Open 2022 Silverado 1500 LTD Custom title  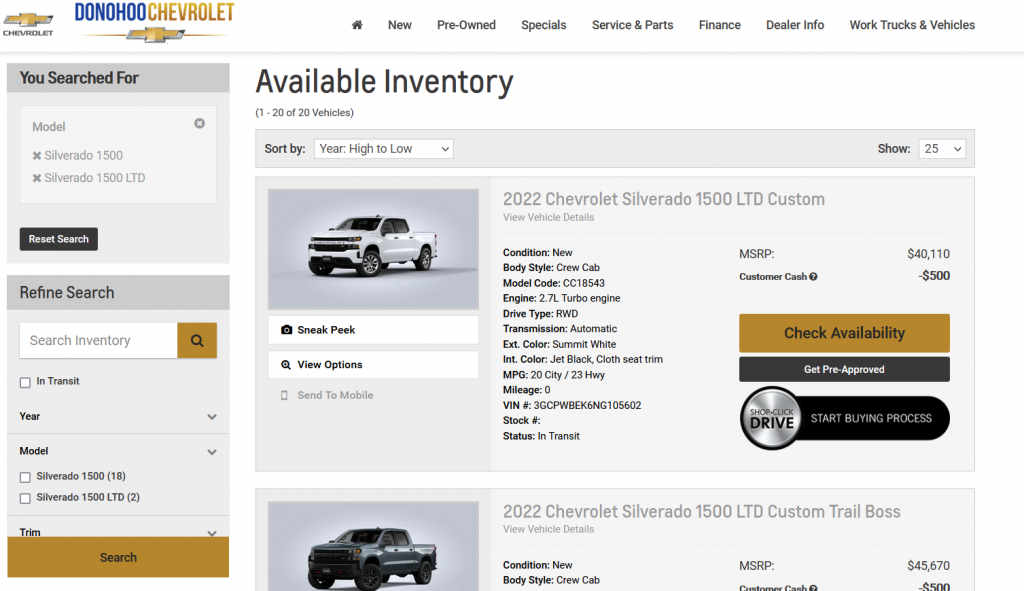(664, 199)
